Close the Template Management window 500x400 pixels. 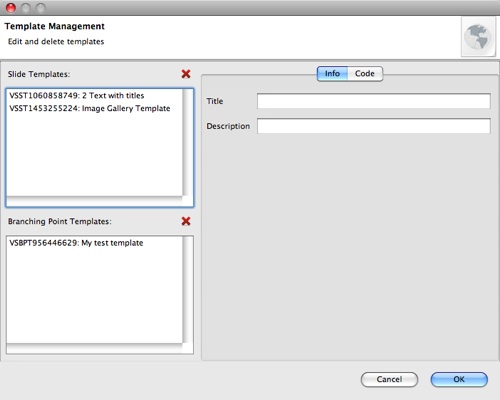tap(11, 7)
